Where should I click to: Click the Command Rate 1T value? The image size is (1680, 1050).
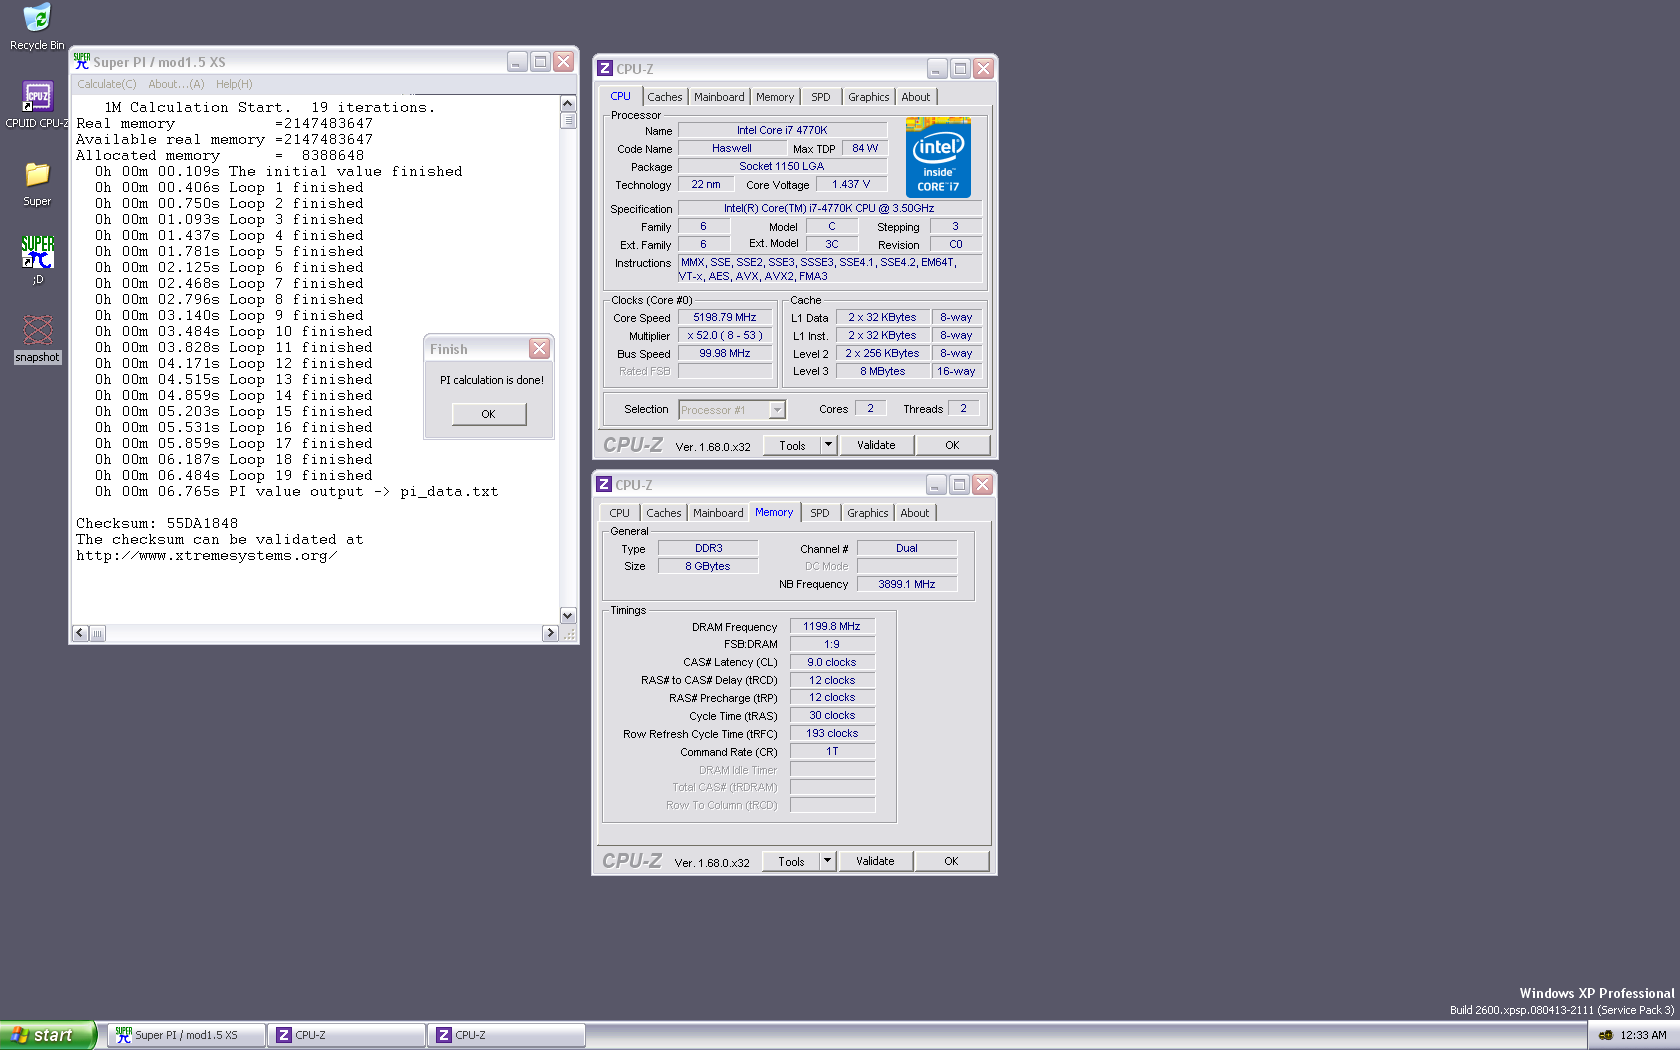coord(832,751)
